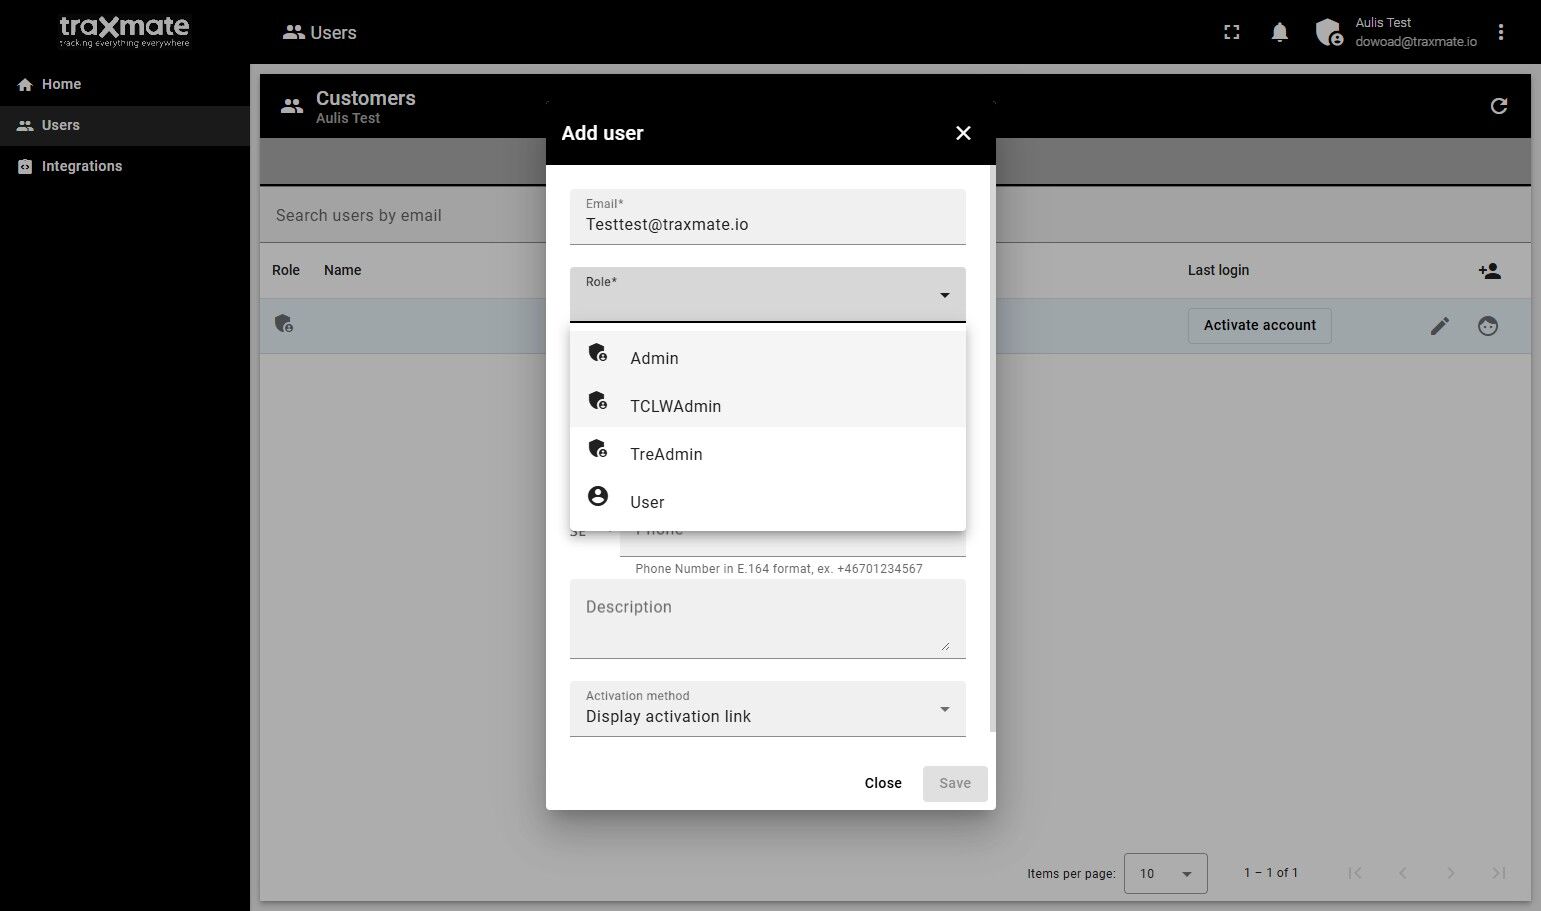Click the Activate account button
Image resolution: width=1541 pixels, height=911 pixels.
[x=1260, y=326]
